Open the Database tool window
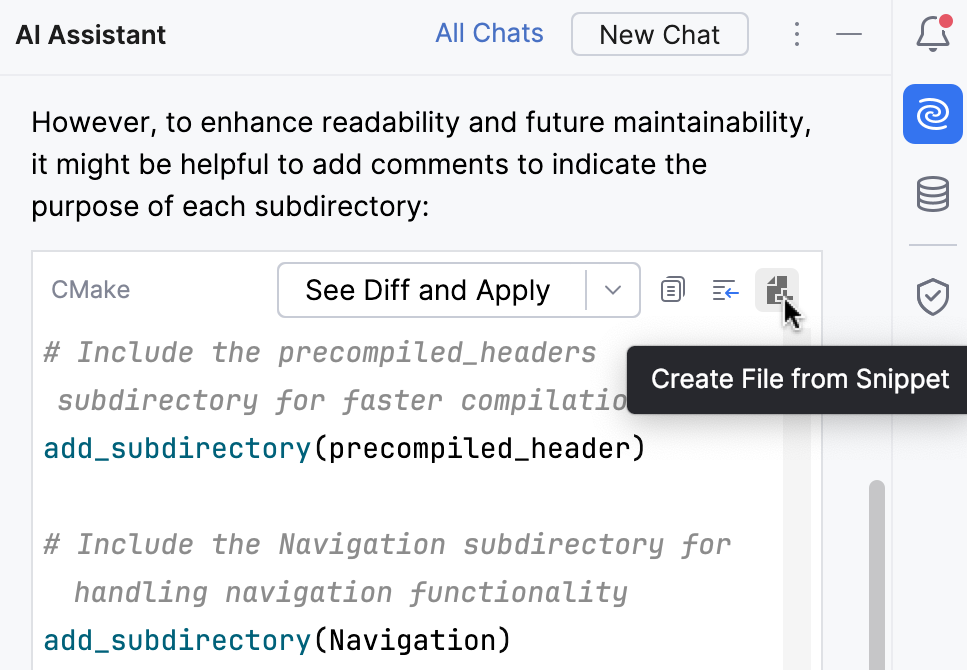 (932, 195)
